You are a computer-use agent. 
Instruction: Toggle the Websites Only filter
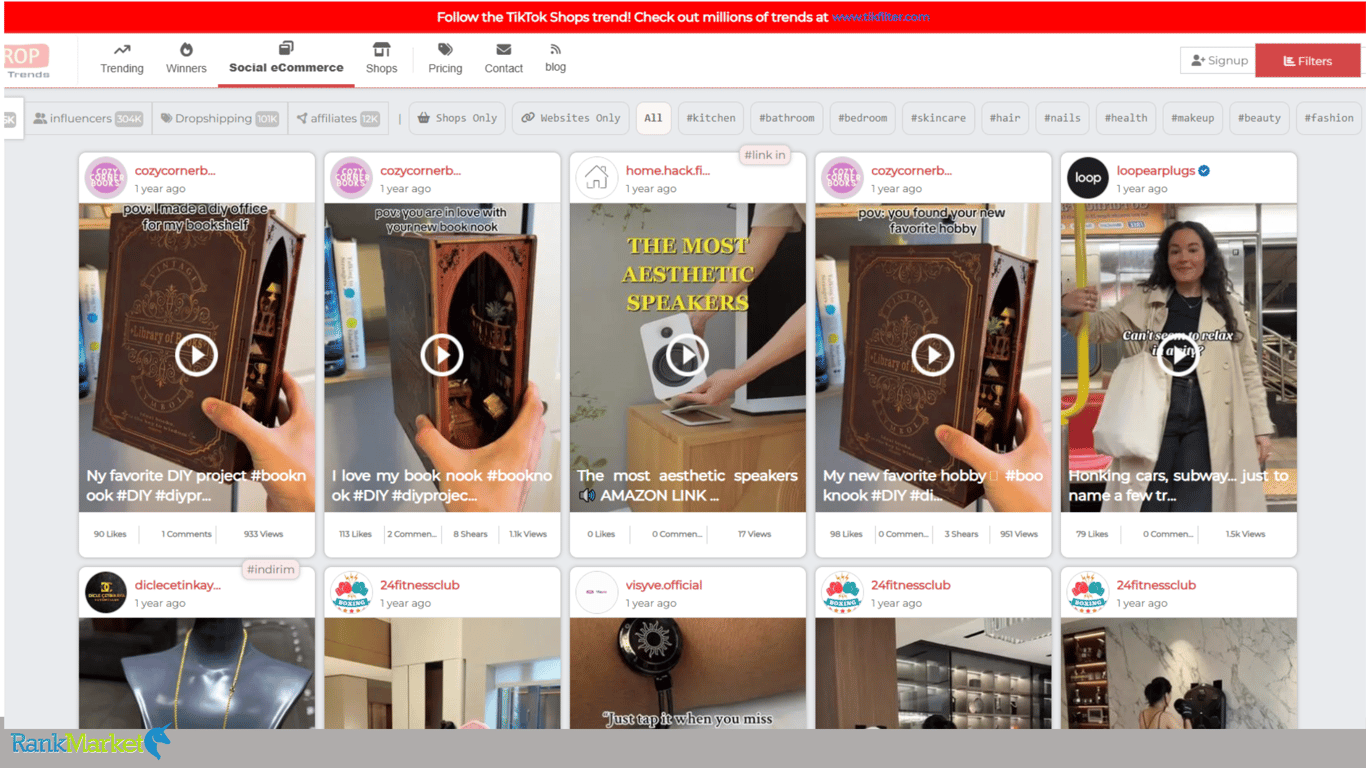pyautogui.click(x=571, y=118)
